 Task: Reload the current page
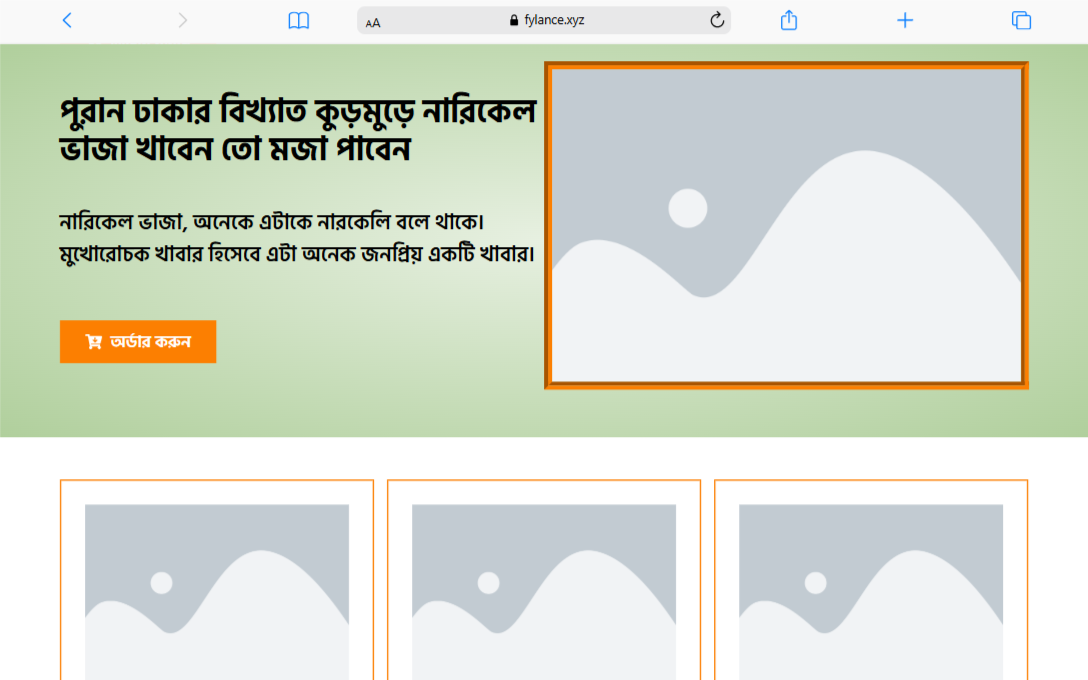click(x=716, y=20)
